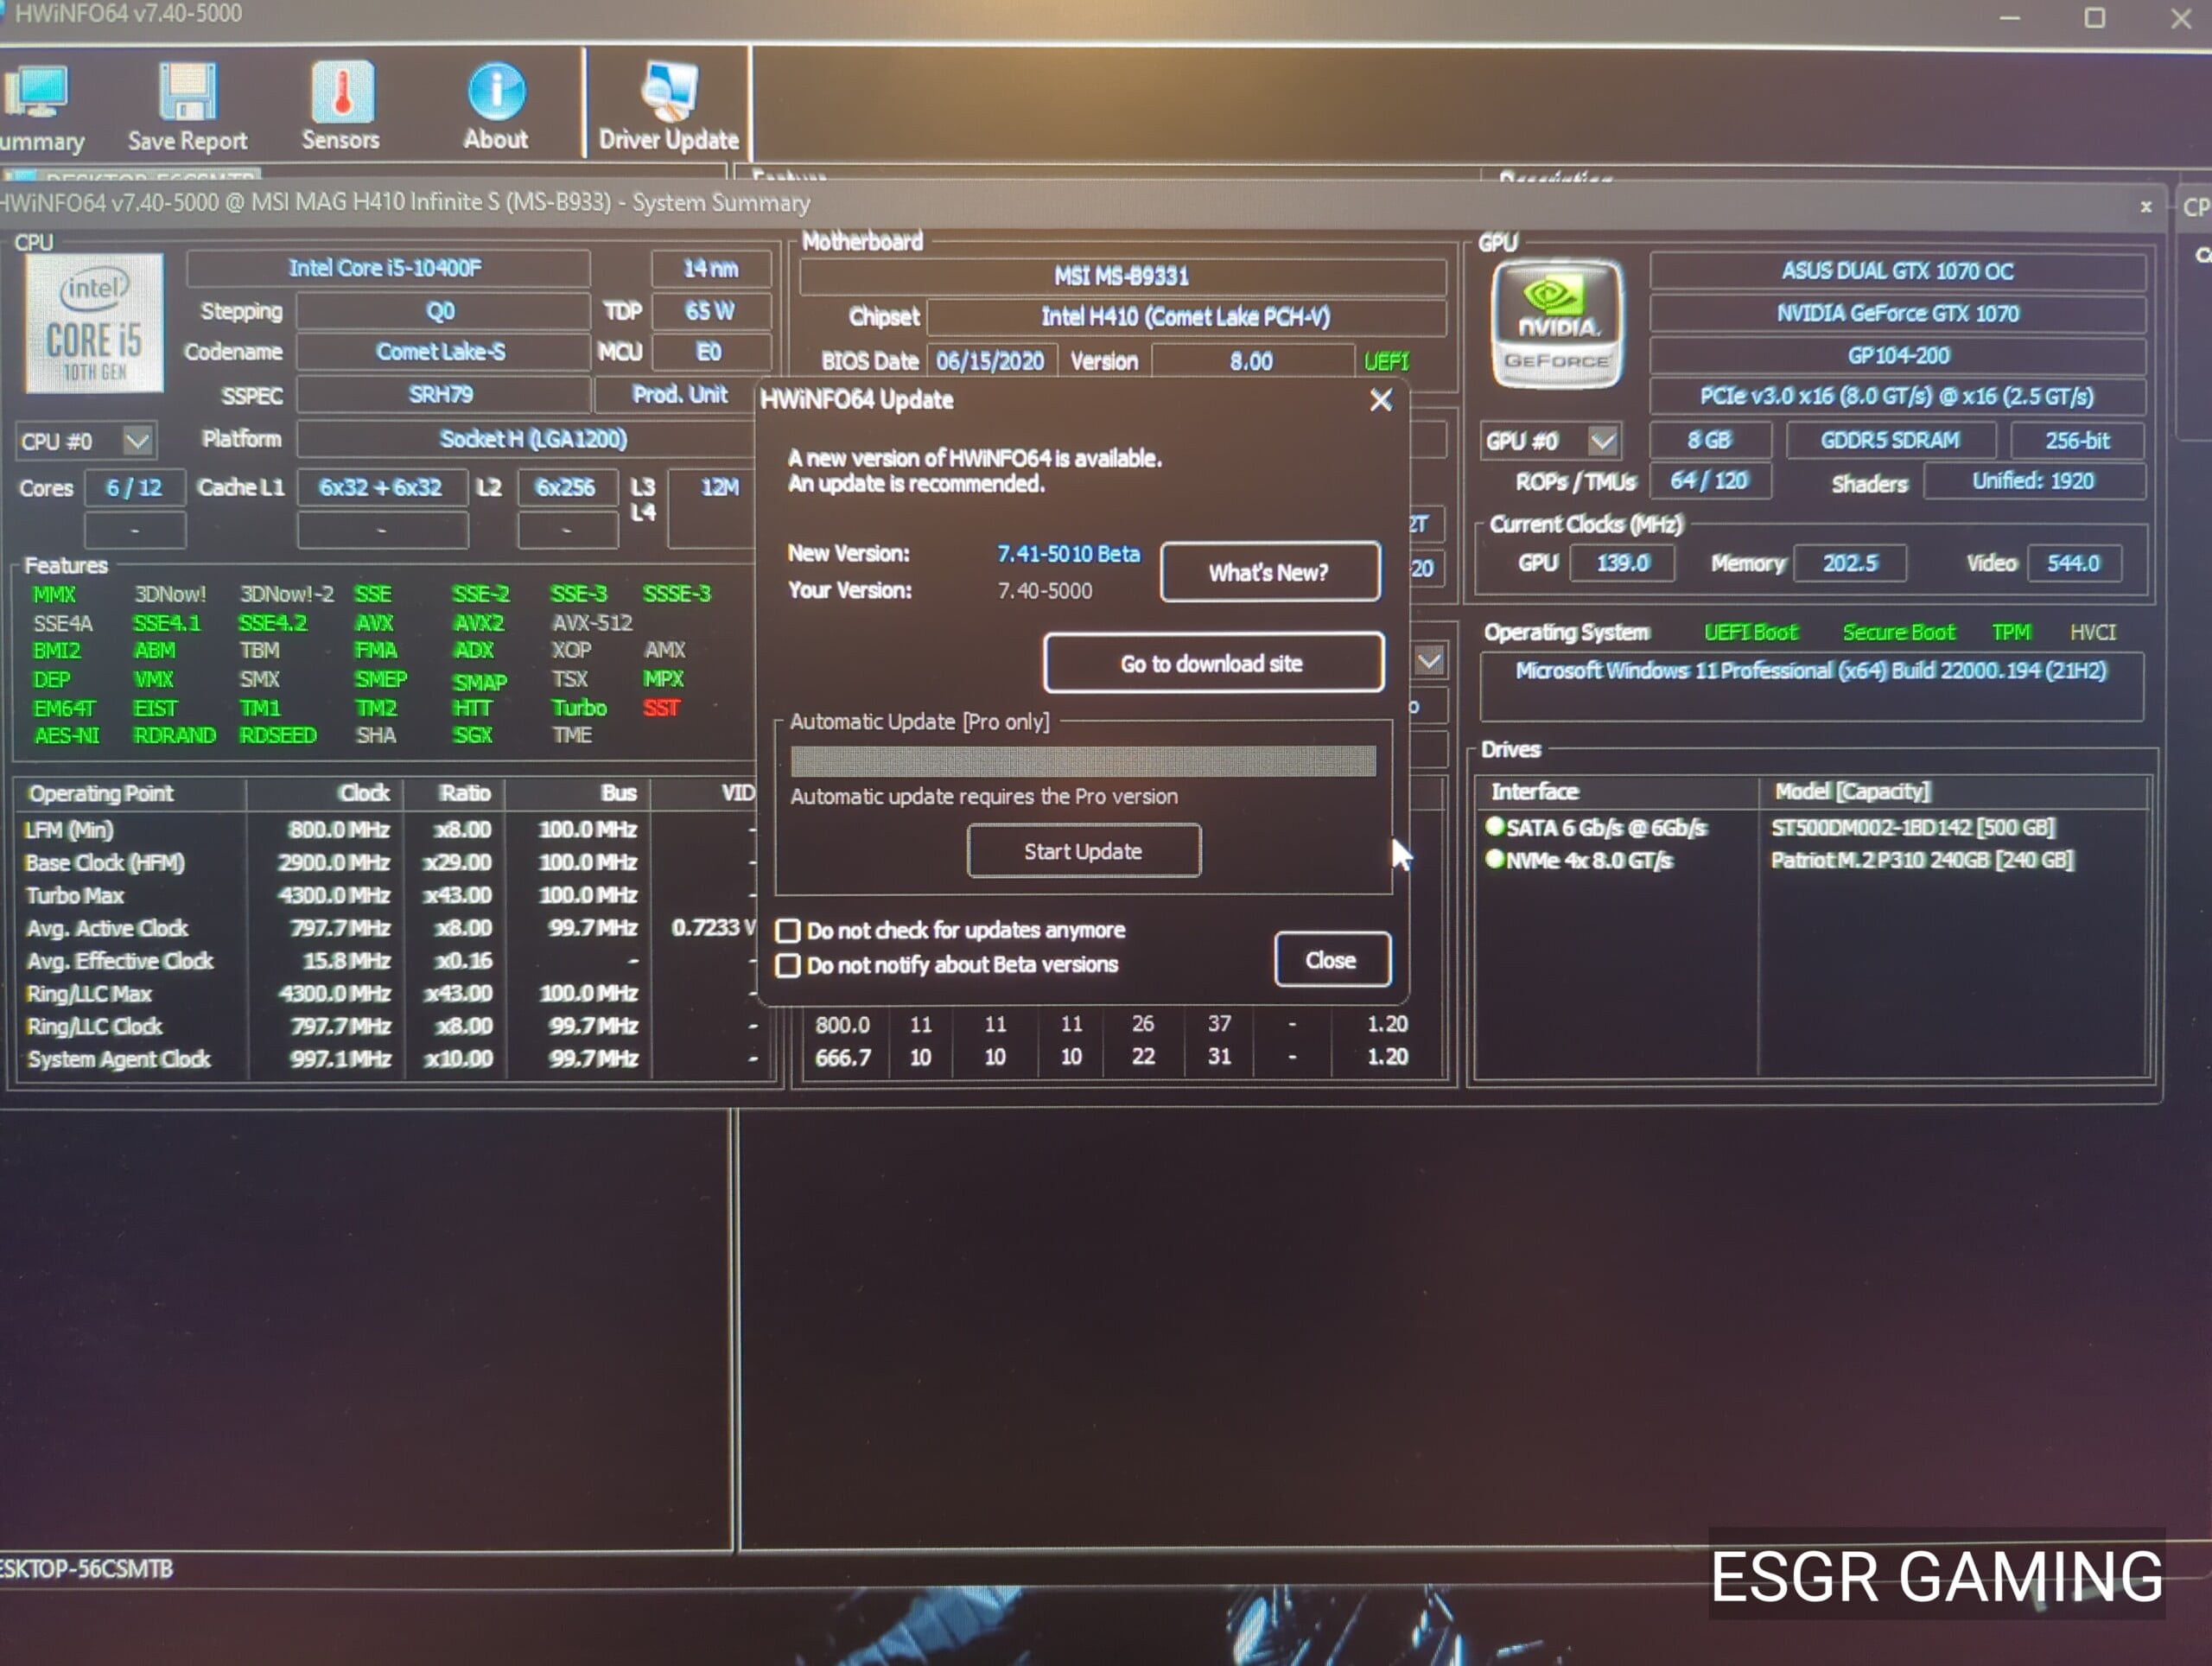2212x1666 pixels.
Task: Click the TPM status label
Action: pyautogui.click(x=2011, y=633)
